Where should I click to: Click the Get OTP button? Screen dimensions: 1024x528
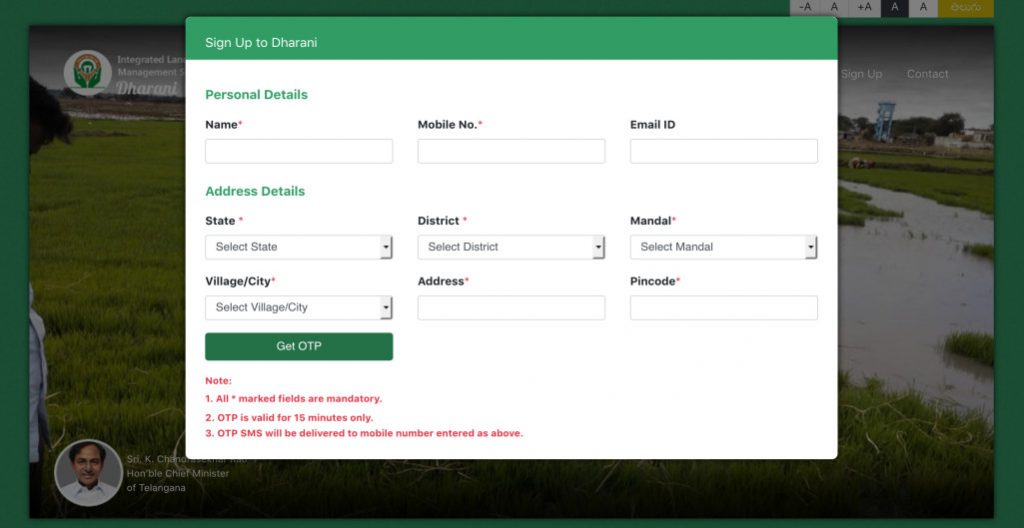click(298, 346)
